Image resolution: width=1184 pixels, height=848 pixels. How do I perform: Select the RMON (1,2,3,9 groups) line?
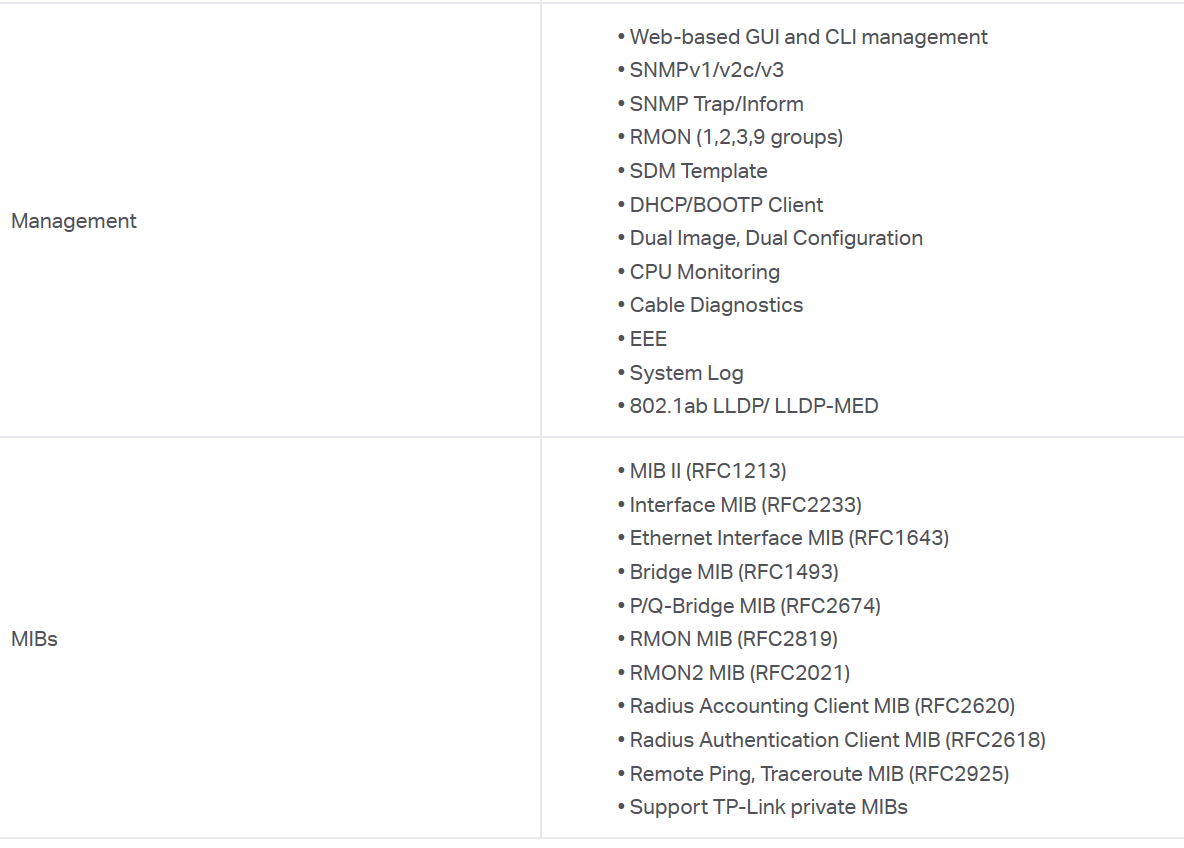tap(736, 137)
